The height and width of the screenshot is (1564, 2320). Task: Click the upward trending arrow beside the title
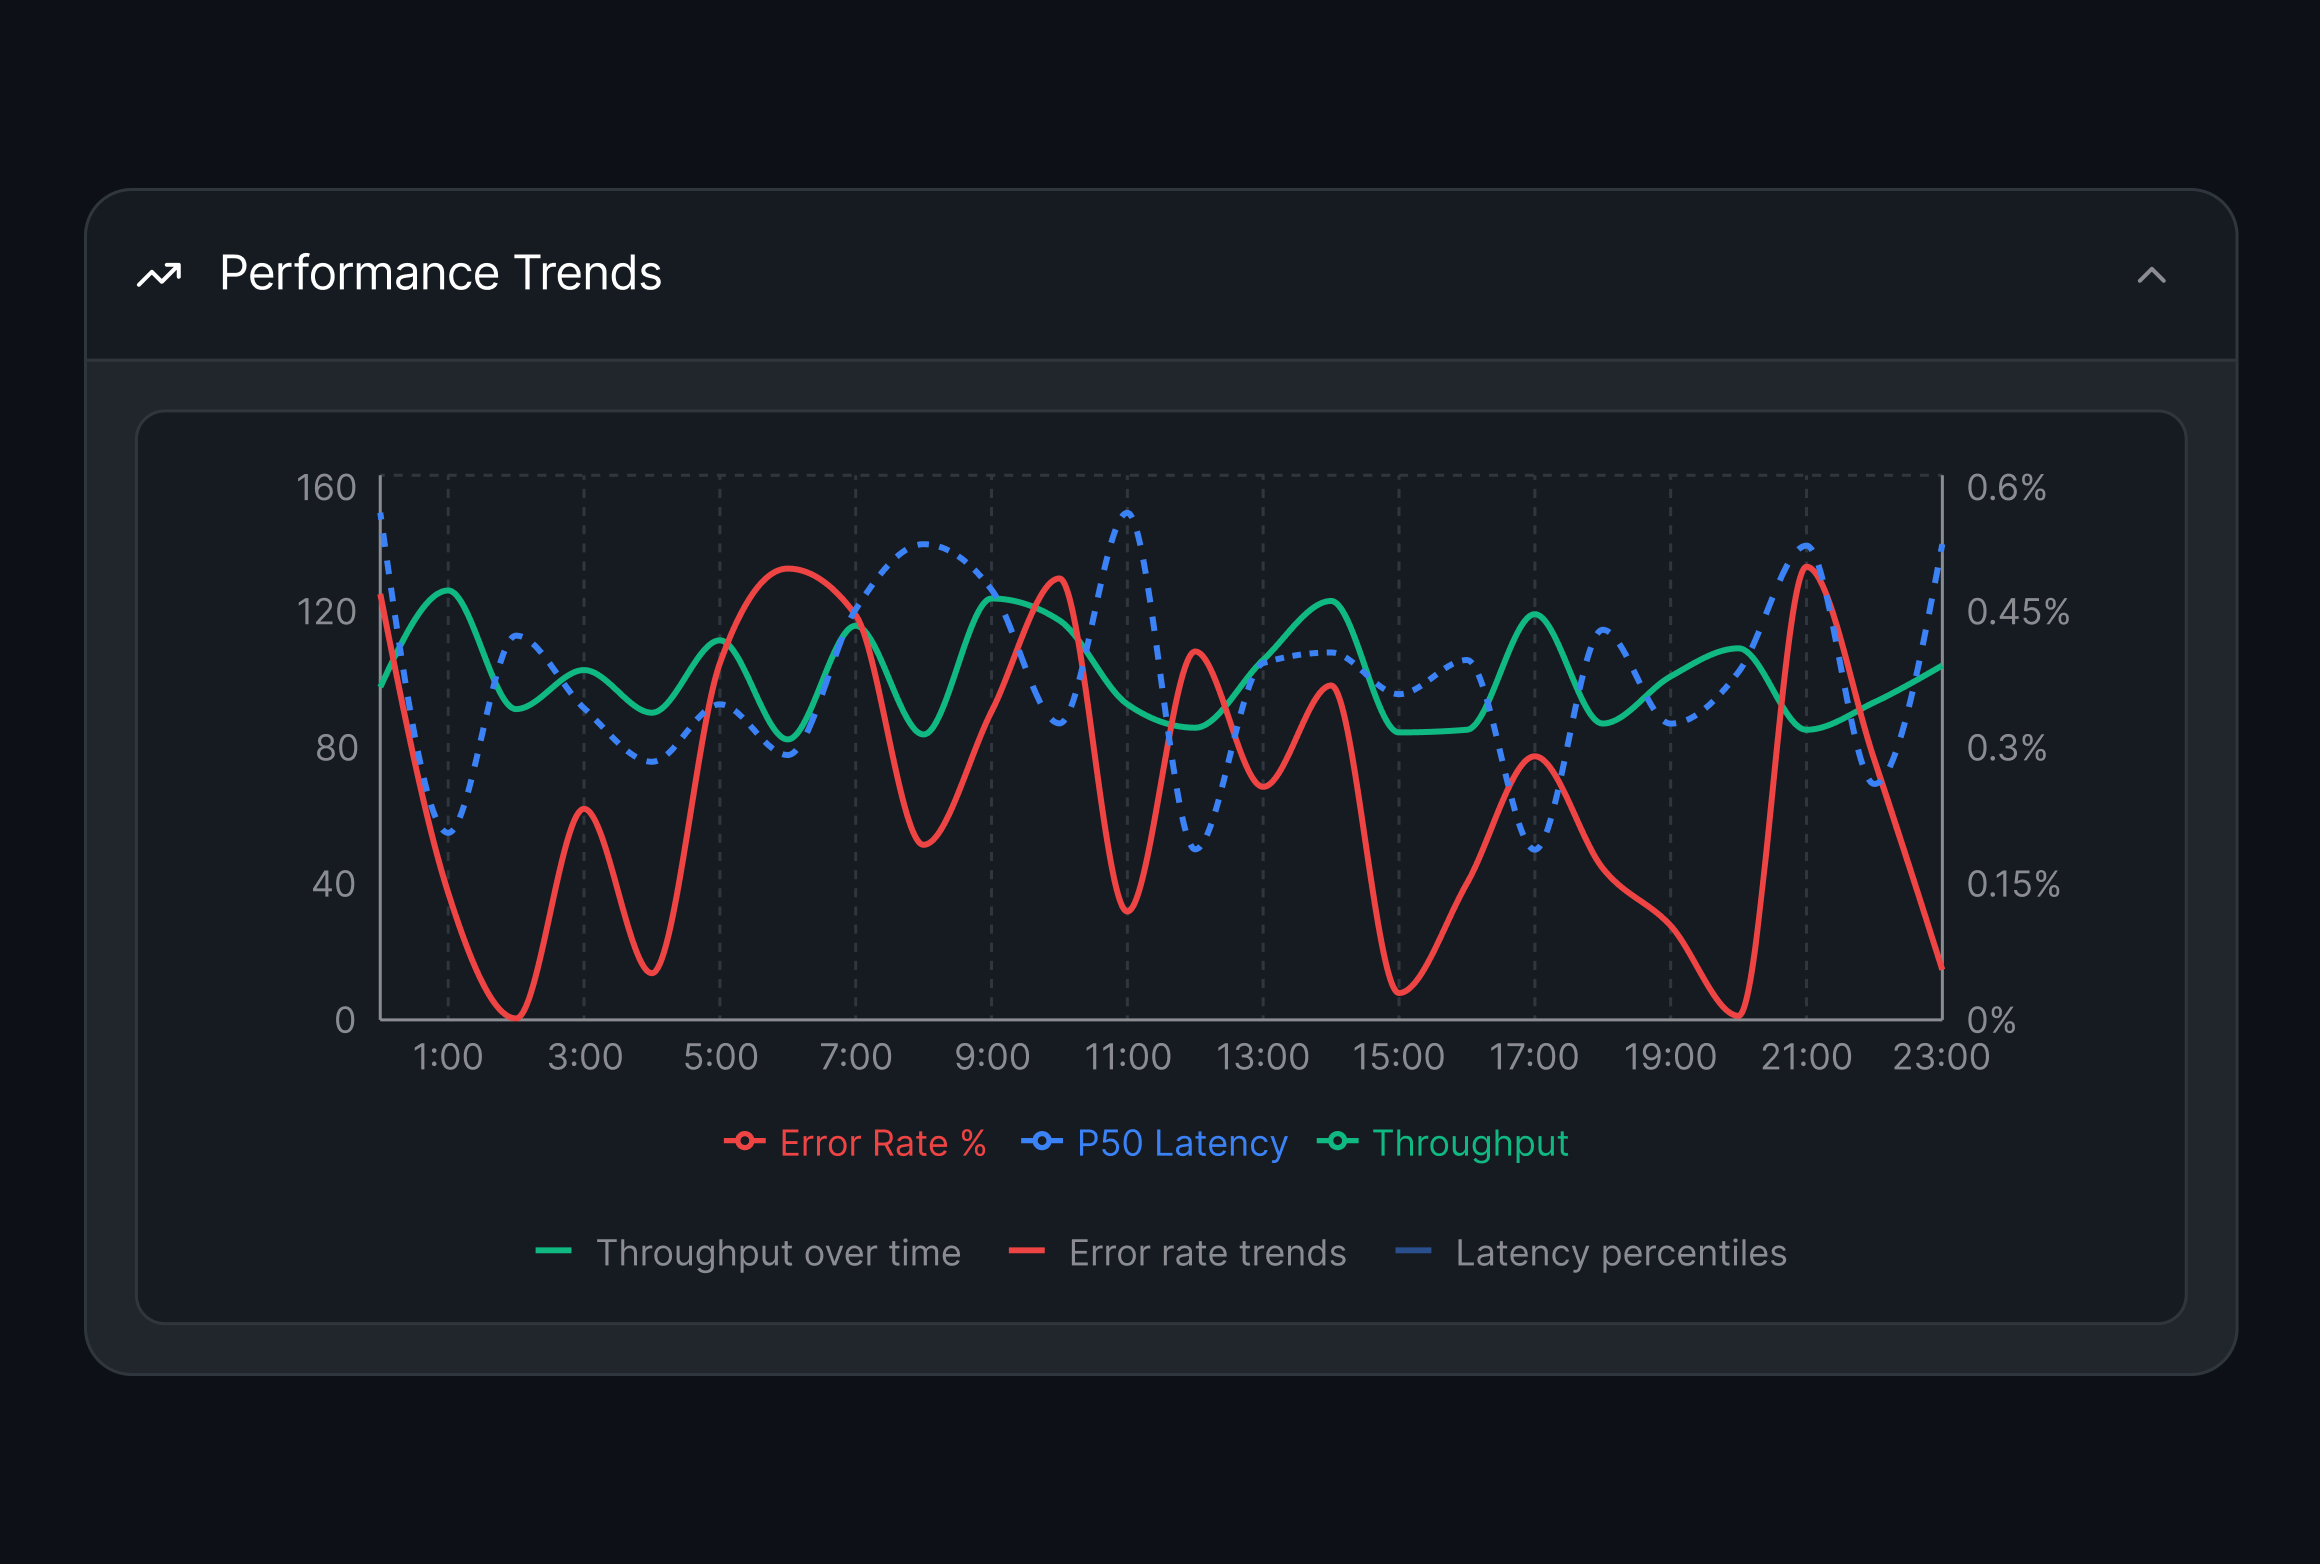coord(160,273)
